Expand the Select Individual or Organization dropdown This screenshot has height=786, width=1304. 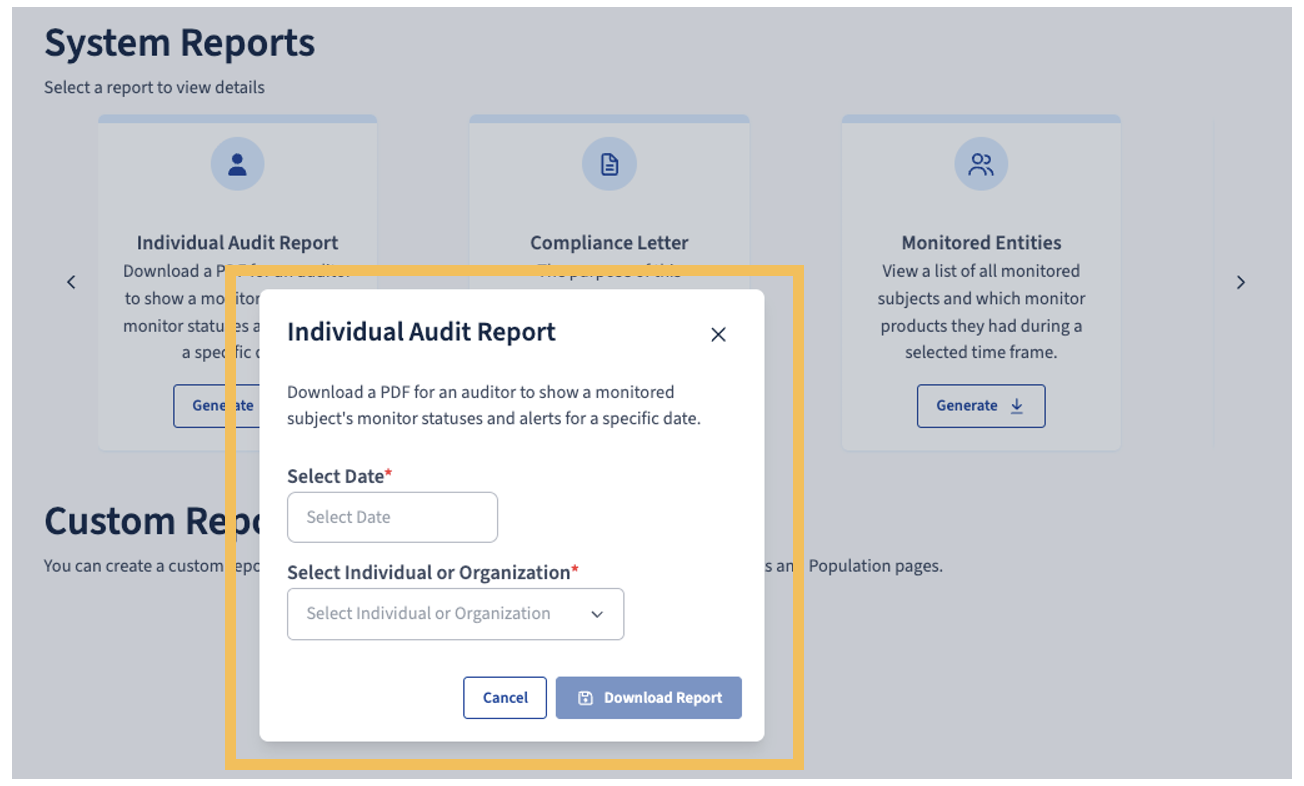(x=455, y=614)
